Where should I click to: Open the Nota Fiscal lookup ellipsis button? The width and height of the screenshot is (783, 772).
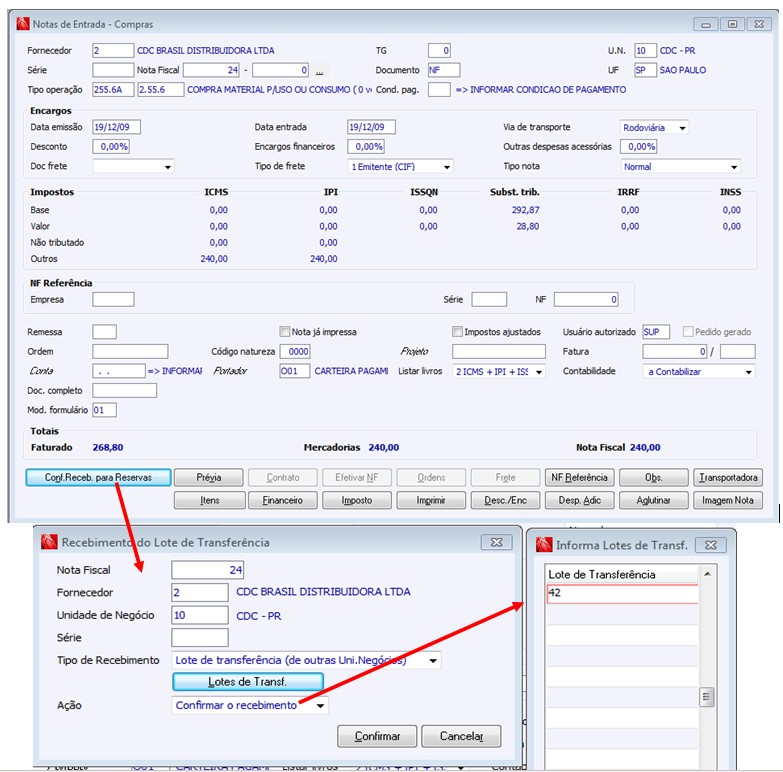point(320,70)
